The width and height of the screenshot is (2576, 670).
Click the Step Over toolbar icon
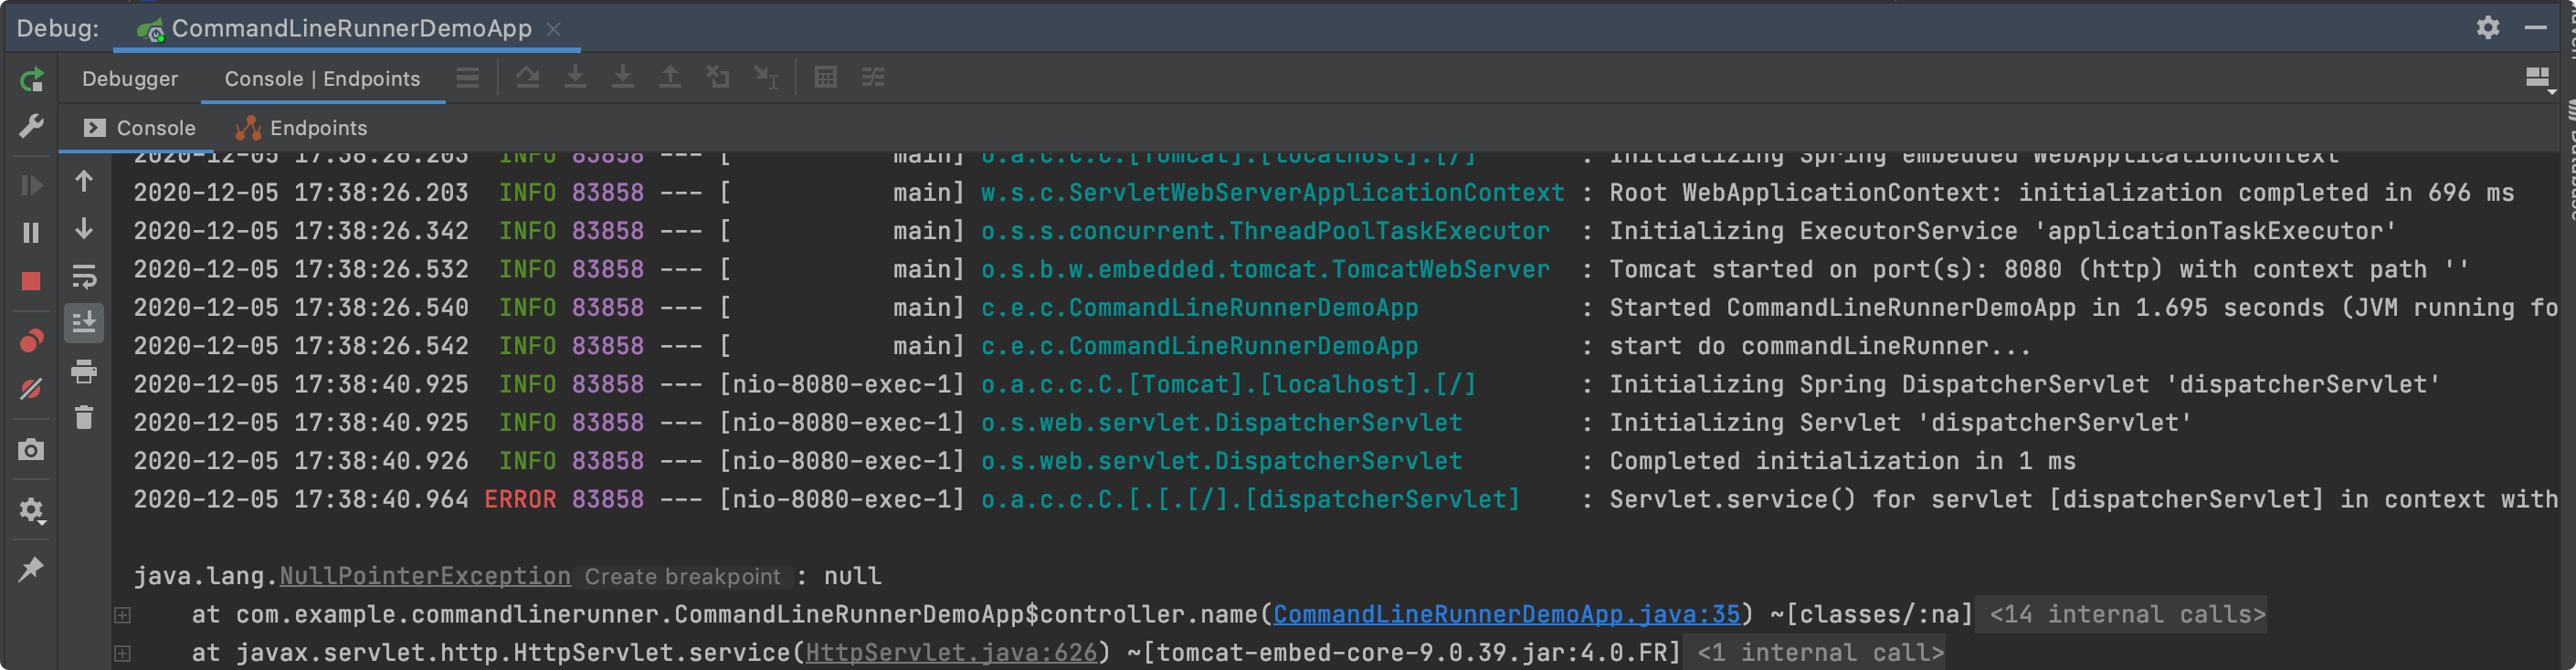(x=528, y=78)
